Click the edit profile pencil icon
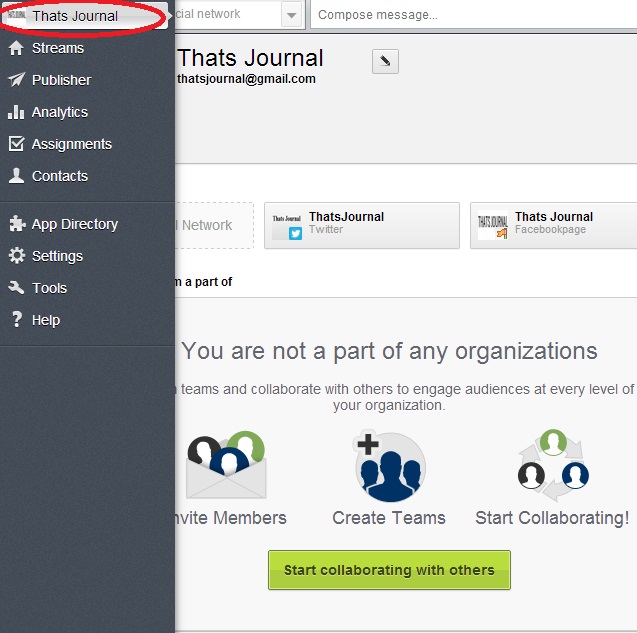The width and height of the screenshot is (637, 633). 385,61
